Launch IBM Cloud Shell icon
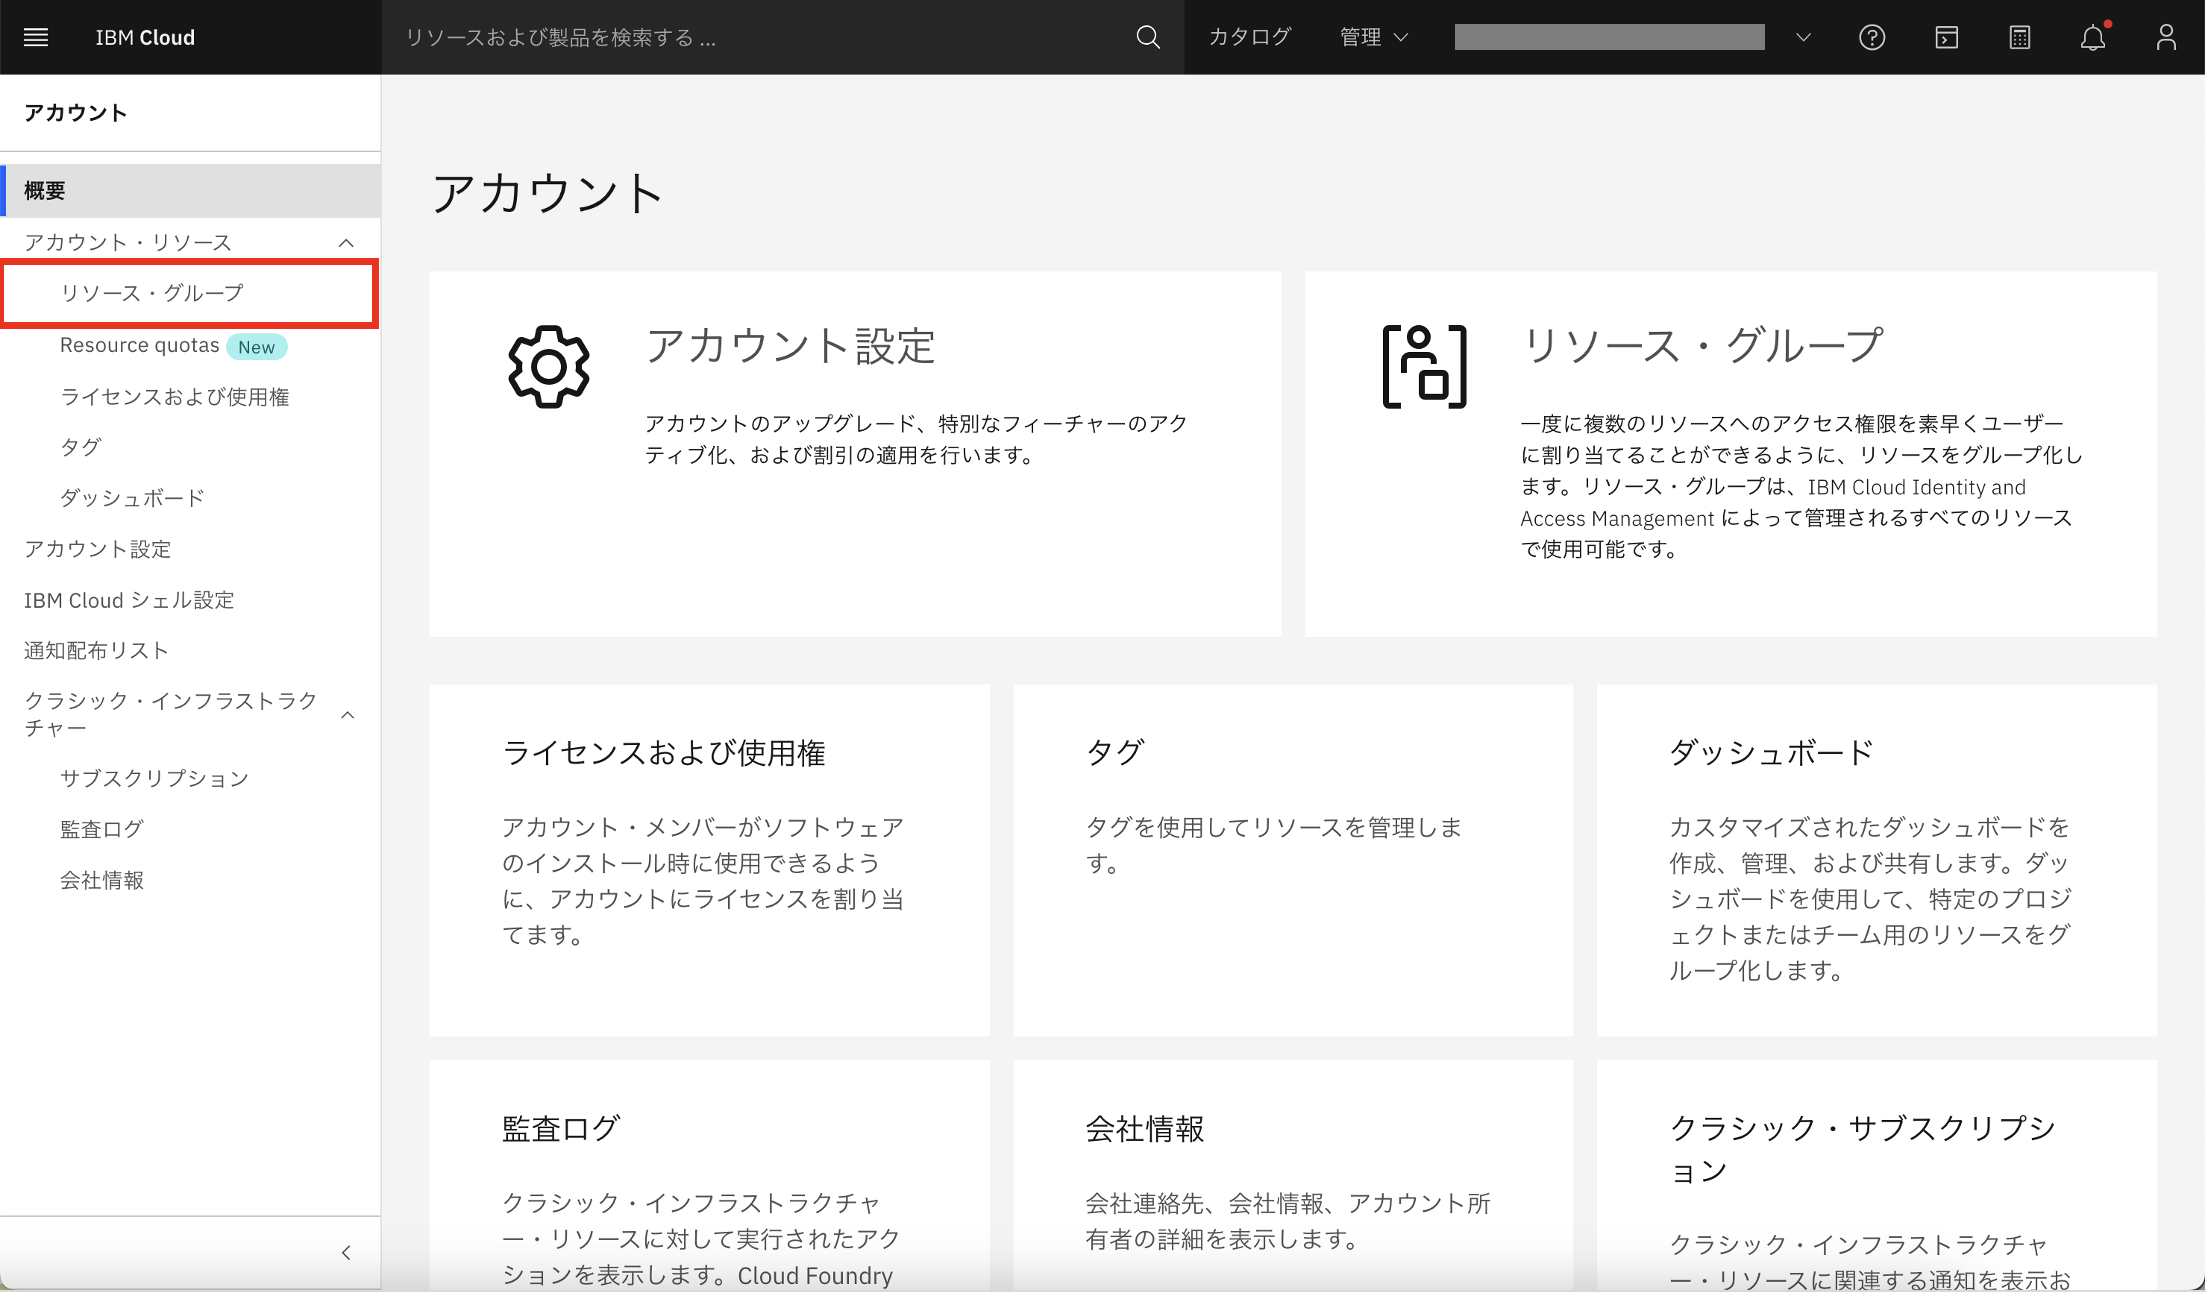This screenshot has width=2206, height=1292. pos(1946,37)
